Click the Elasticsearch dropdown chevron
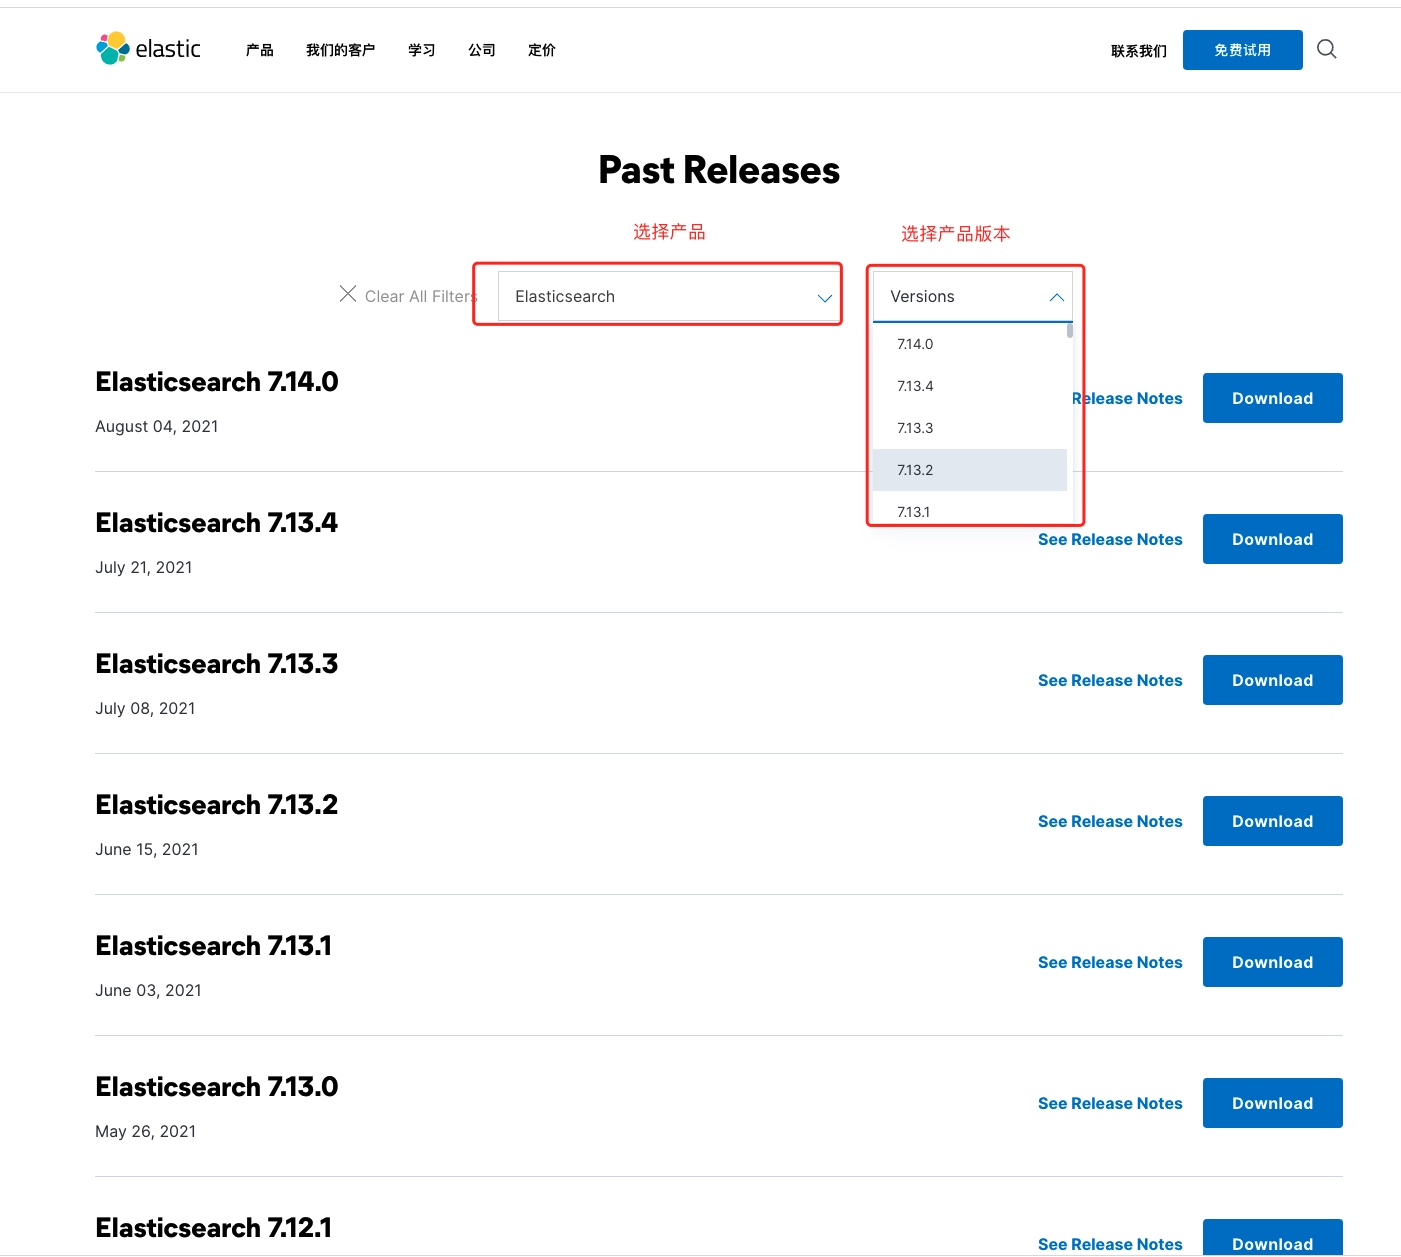 coord(825,298)
